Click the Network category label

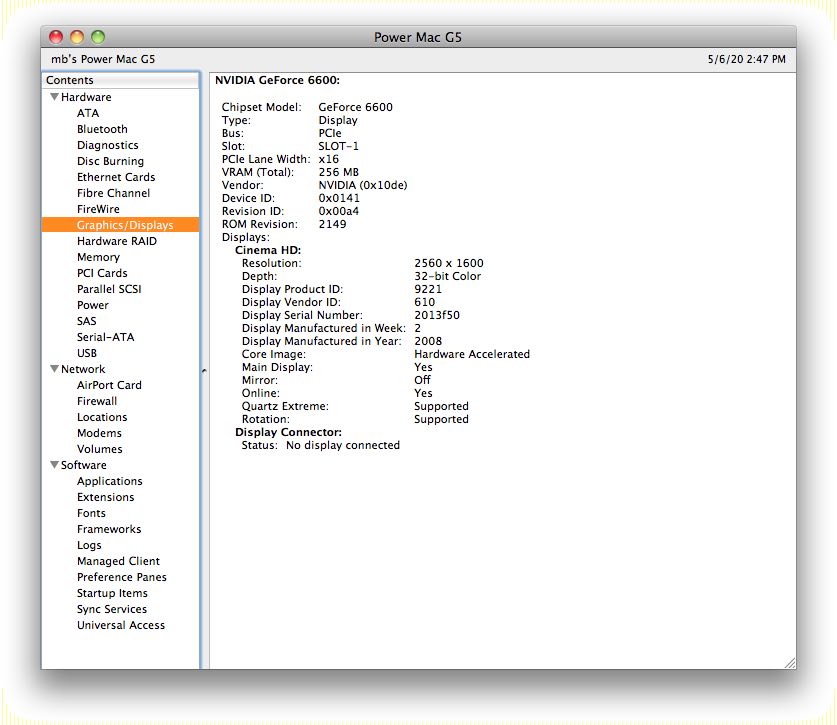point(83,369)
